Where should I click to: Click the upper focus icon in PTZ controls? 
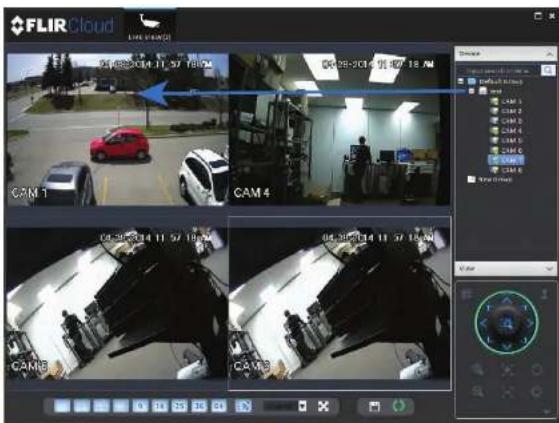507,370
